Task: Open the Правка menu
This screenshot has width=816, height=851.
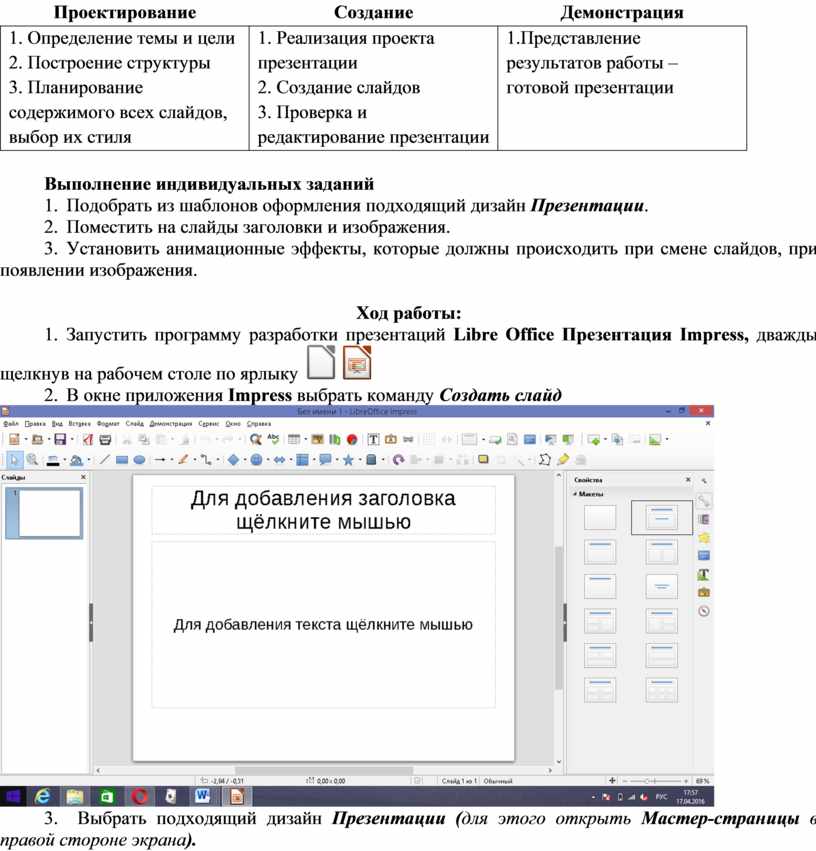Action: point(35,423)
